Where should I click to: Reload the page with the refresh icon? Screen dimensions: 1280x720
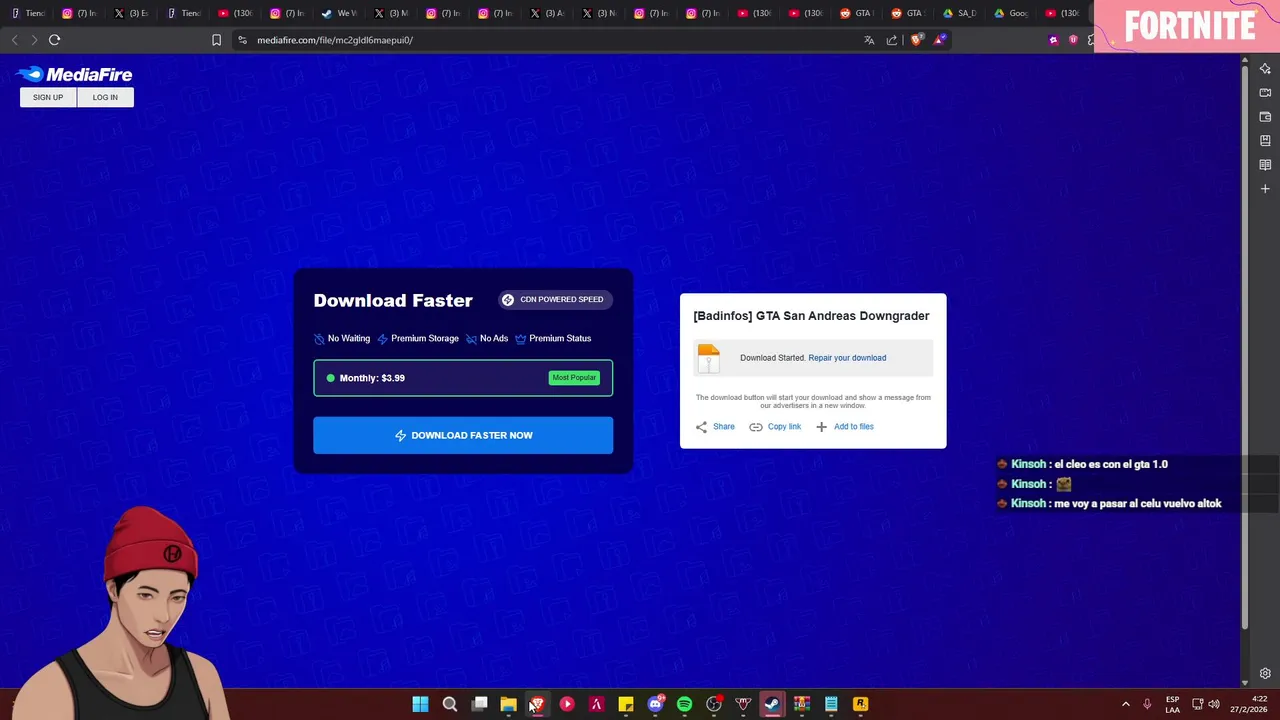pos(54,40)
